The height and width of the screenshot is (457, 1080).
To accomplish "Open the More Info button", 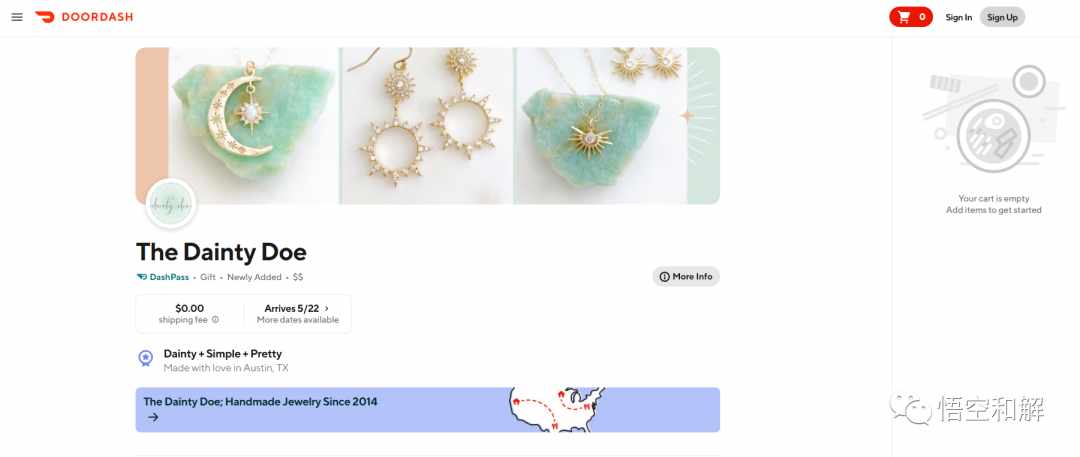I will 686,276.
